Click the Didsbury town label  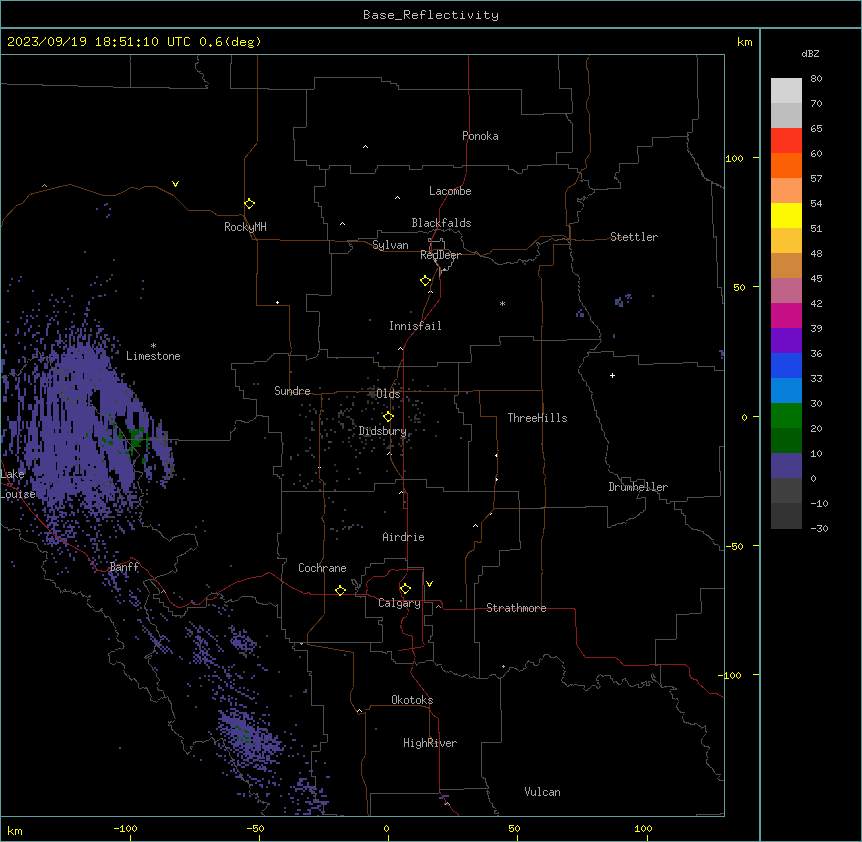(x=383, y=431)
